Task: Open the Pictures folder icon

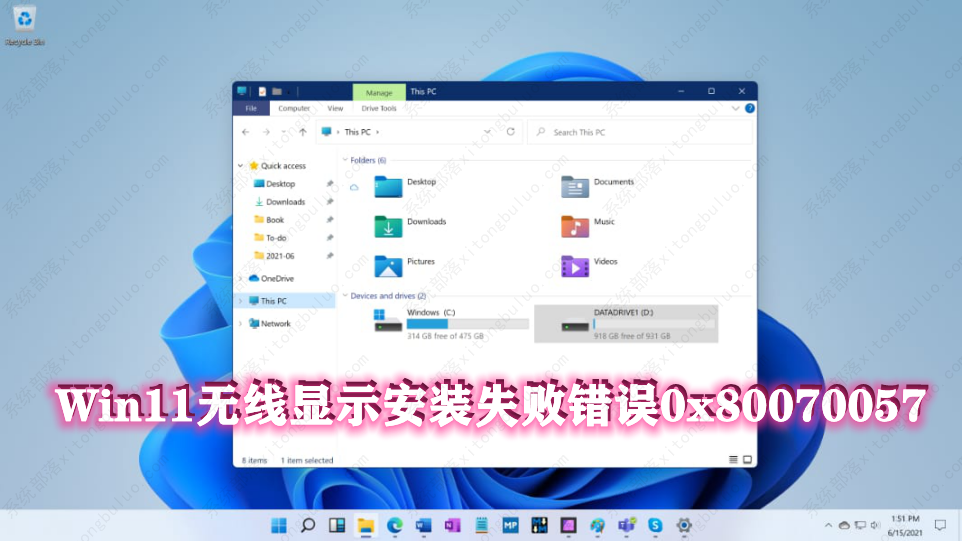Action: coord(388,266)
